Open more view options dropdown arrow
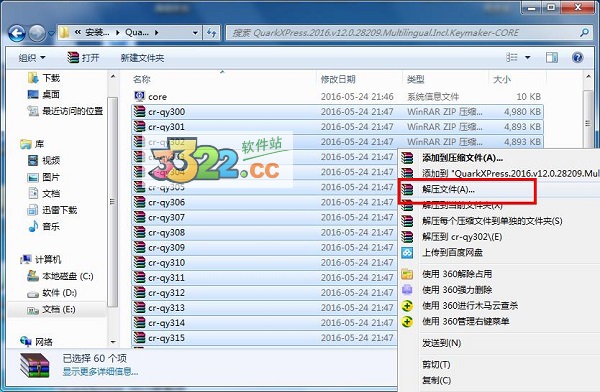The width and height of the screenshot is (600, 392). tap(528, 57)
